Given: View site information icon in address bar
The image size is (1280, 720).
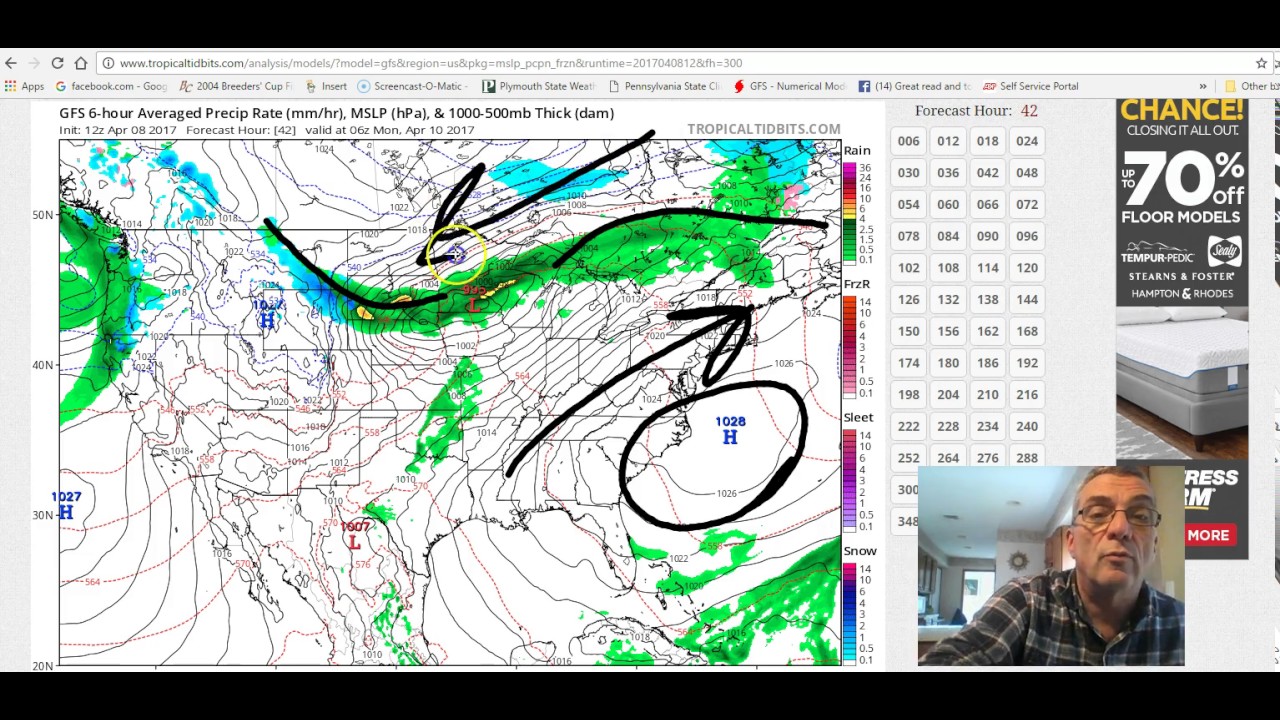Looking at the screenshot, I should [x=108, y=63].
